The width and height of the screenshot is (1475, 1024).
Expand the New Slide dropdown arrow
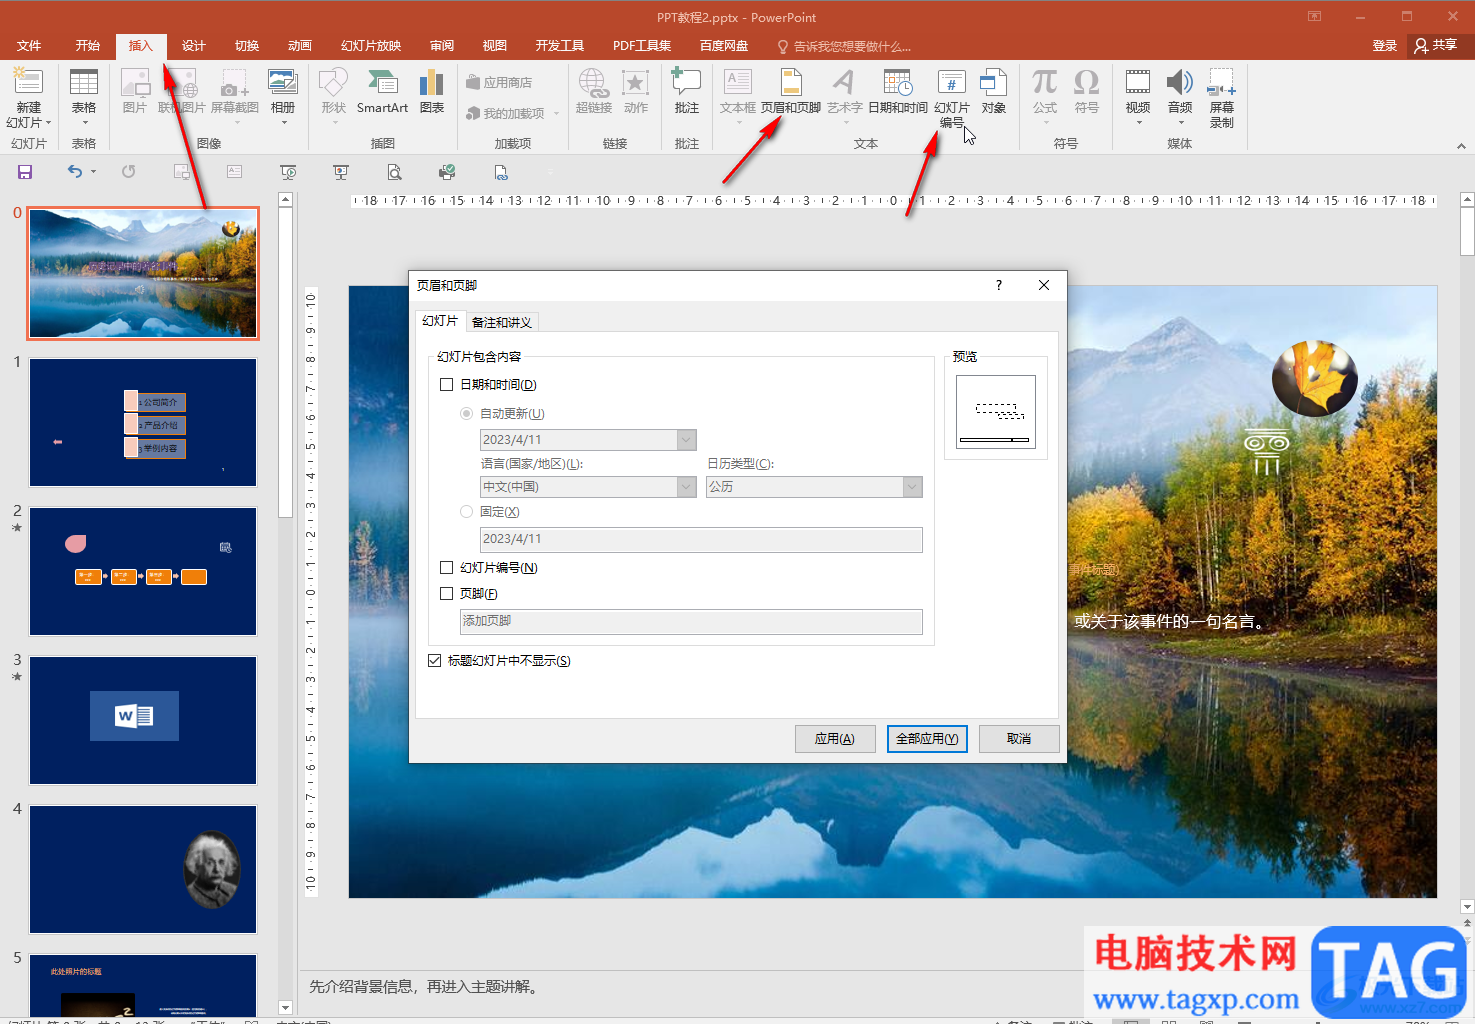point(48,123)
